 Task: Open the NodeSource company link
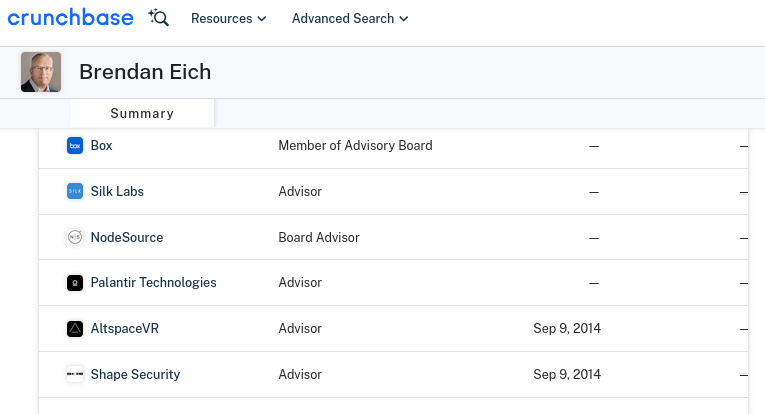pyautogui.click(x=127, y=237)
